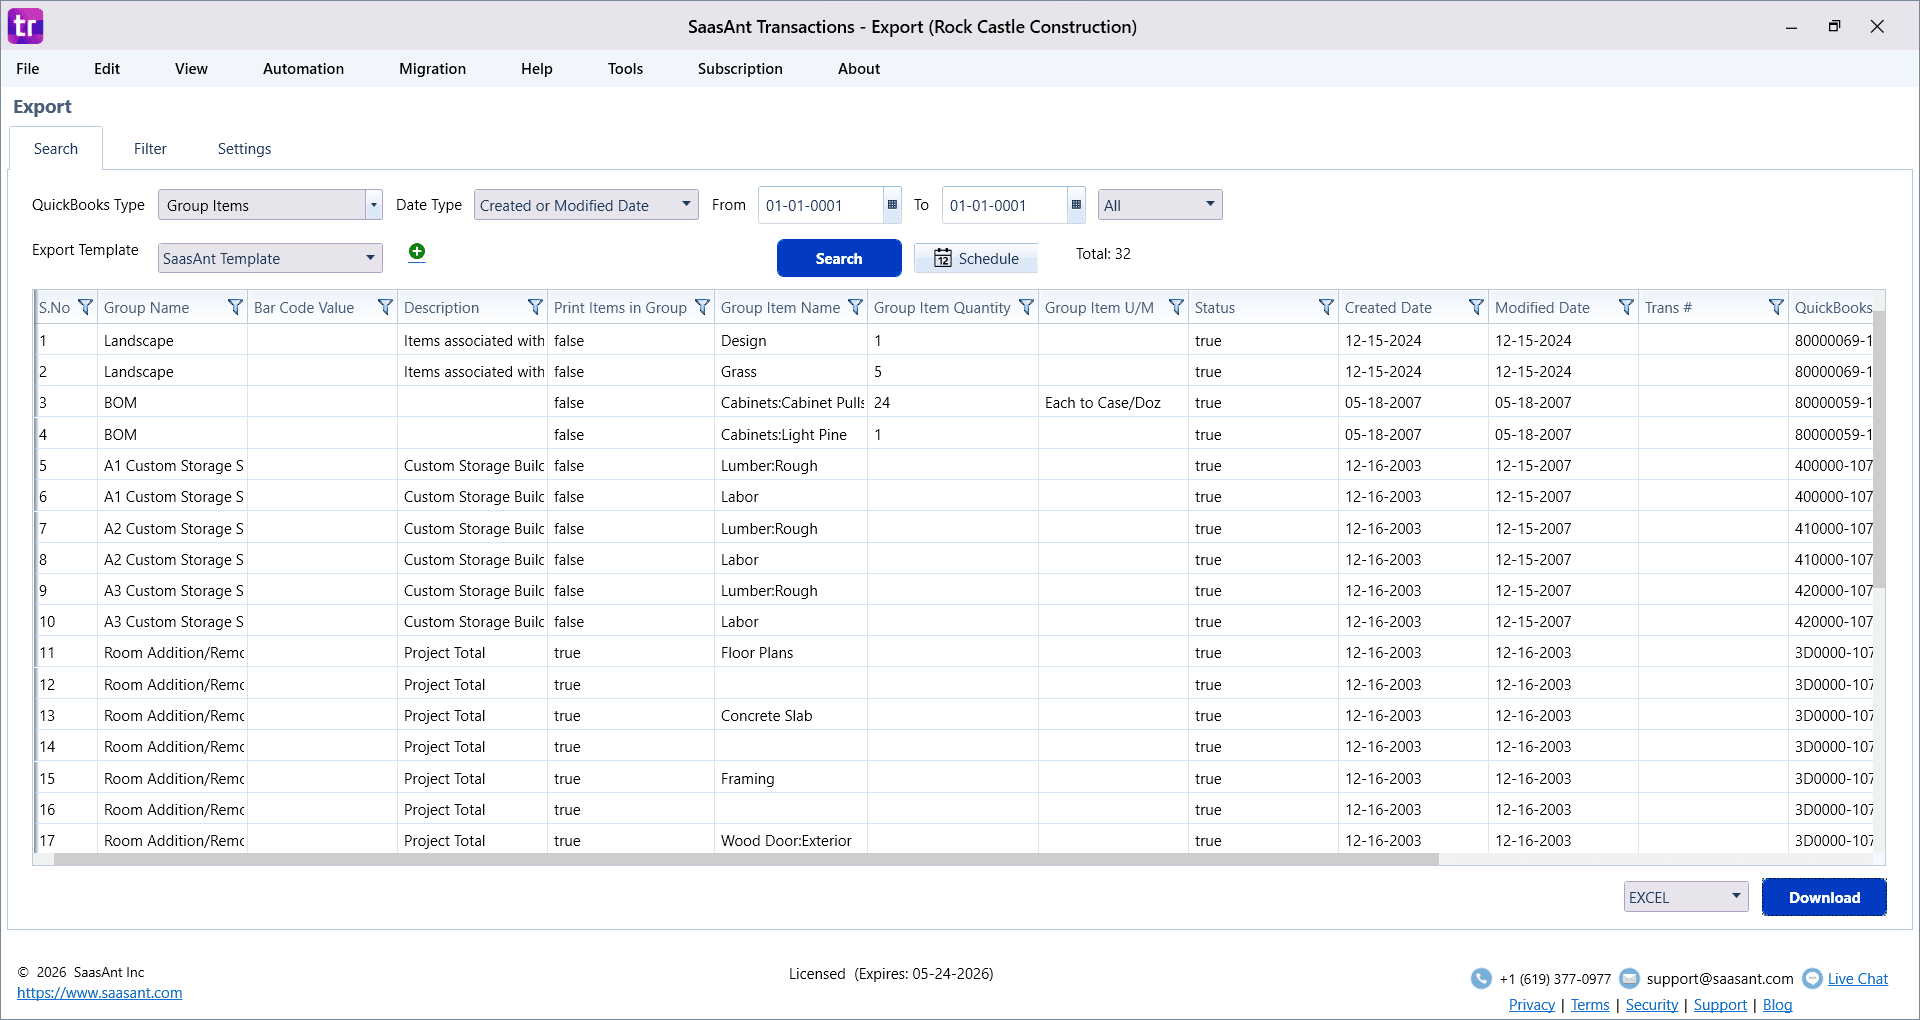Filter the S.No column
The height and width of the screenshot is (1020, 1920).
(x=85, y=307)
